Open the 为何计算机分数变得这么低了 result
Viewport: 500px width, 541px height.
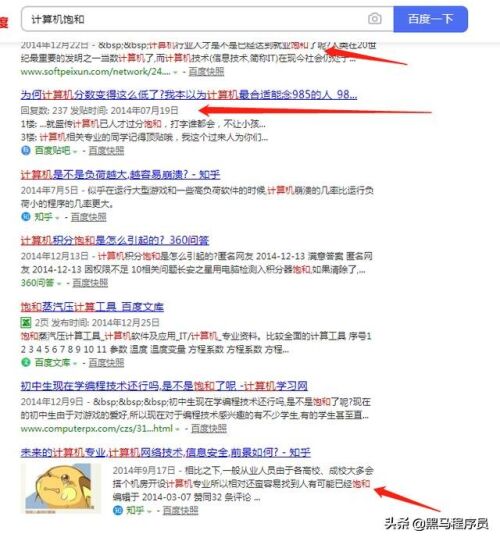point(189,94)
